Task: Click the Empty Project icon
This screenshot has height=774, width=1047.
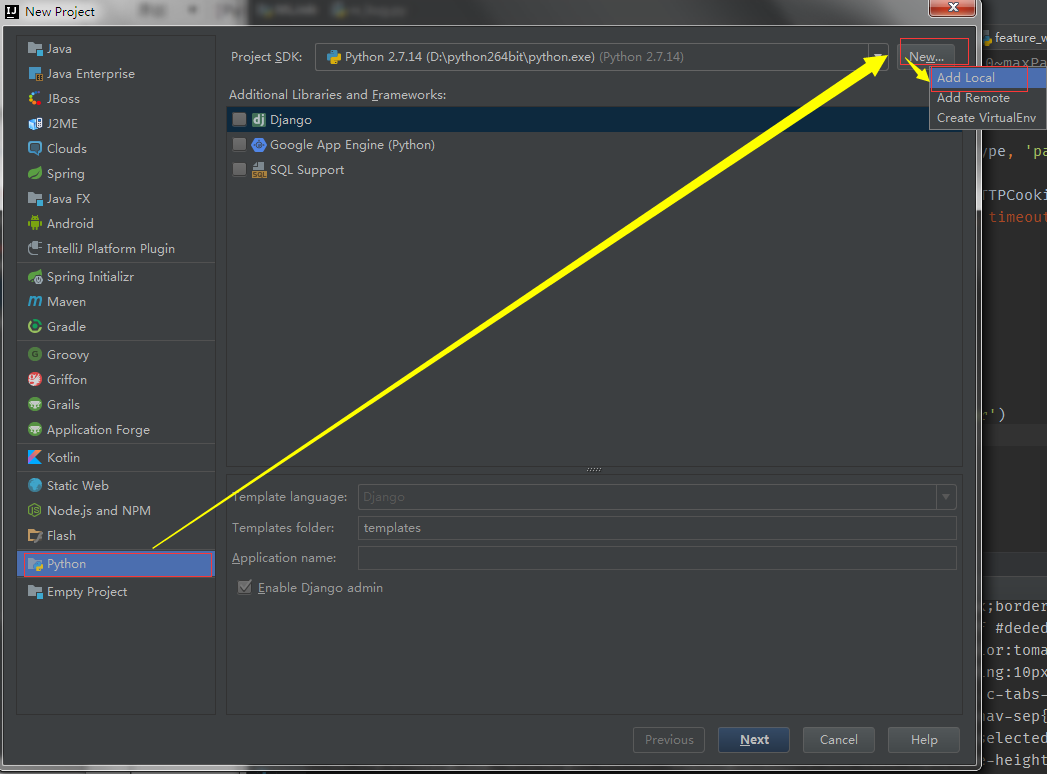Action: coord(35,592)
